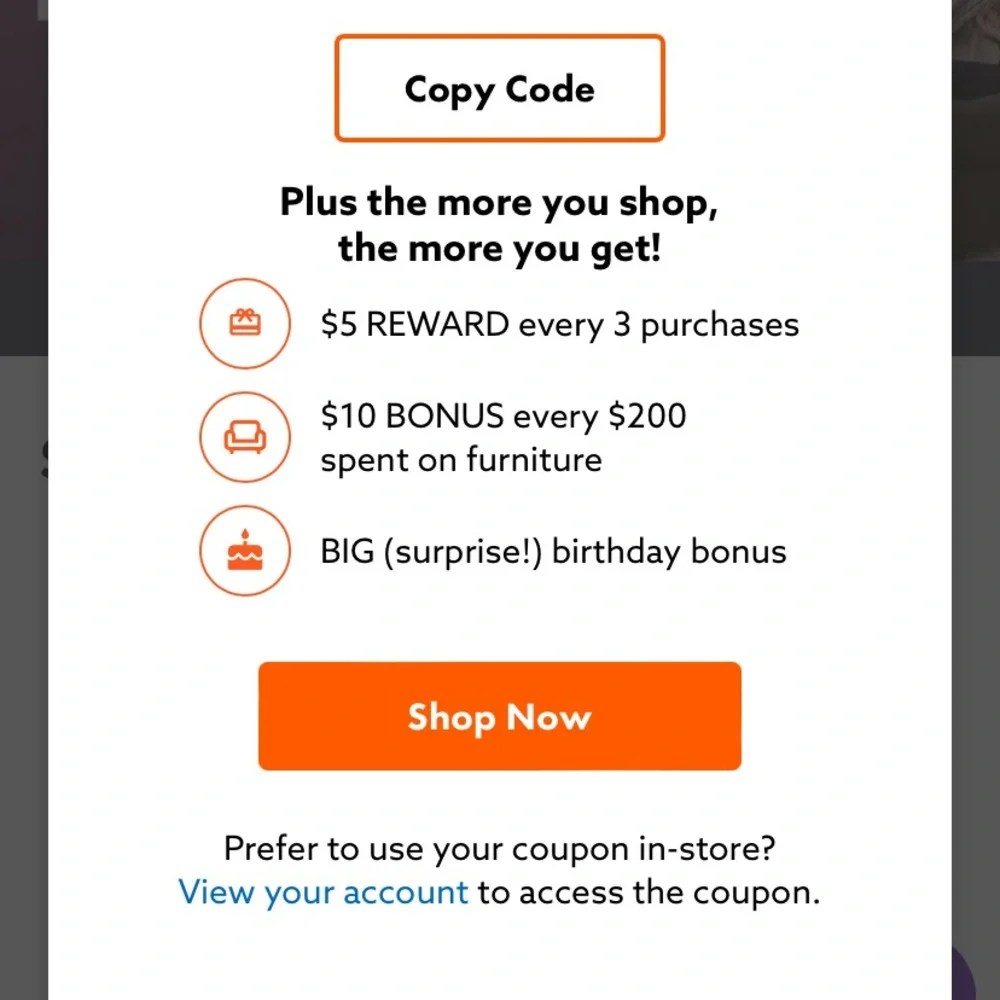Click the "BIG (surprise!) birthday bonus" text

[553, 551]
